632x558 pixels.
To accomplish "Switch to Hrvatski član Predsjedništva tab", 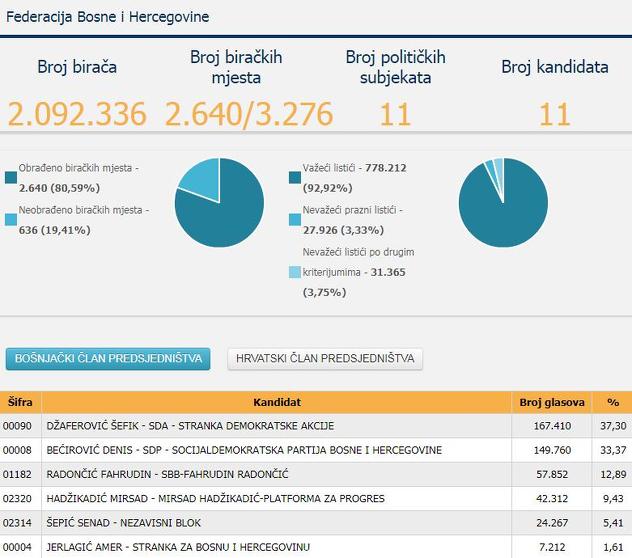I will pos(325,358).
